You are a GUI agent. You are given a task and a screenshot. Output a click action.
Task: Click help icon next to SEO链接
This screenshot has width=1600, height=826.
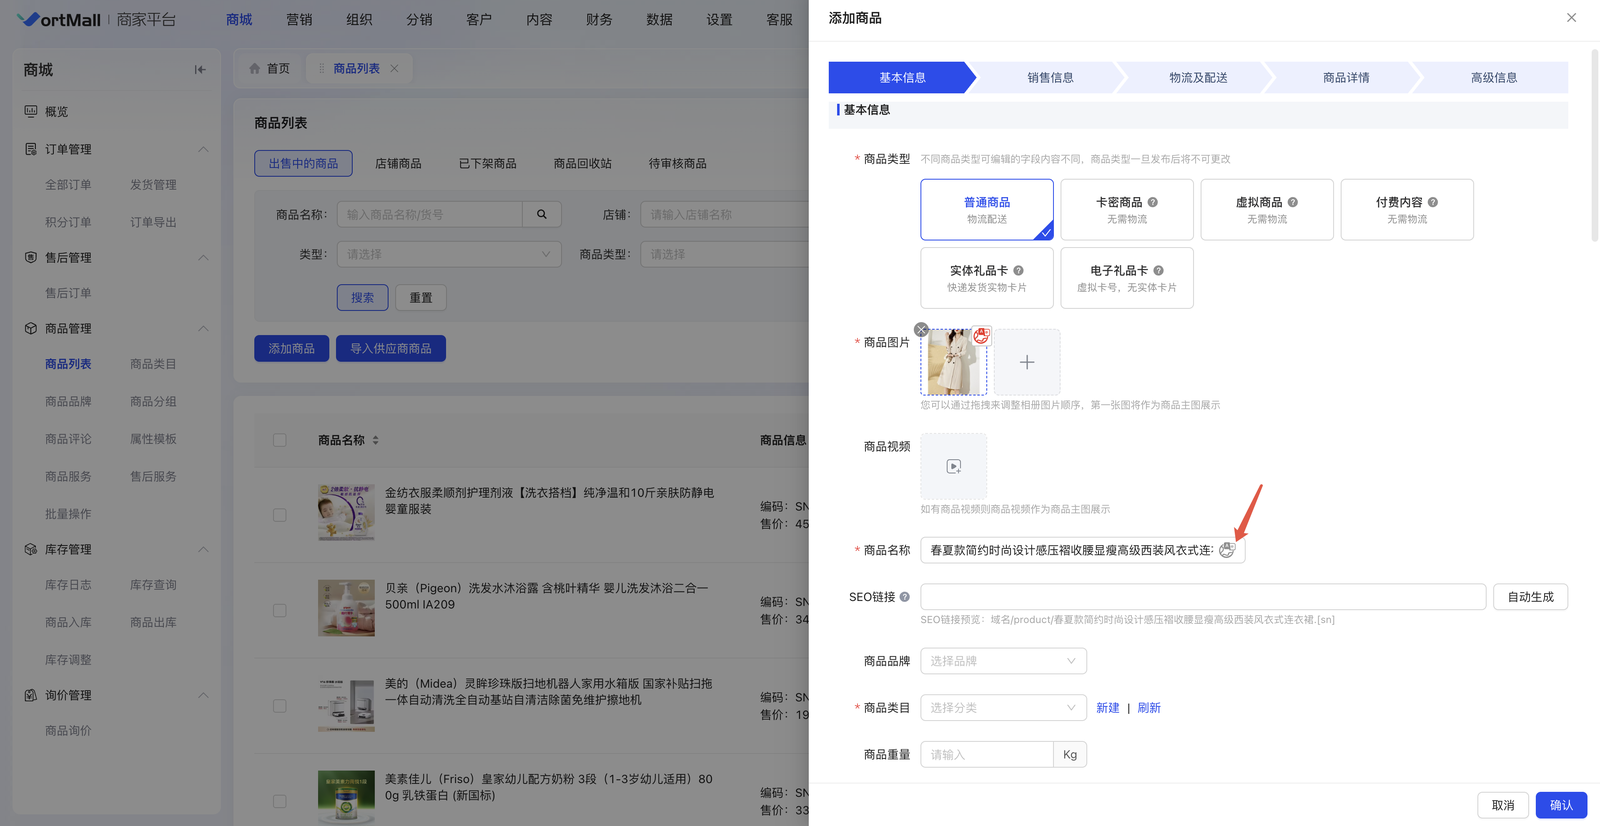point(905,597)
